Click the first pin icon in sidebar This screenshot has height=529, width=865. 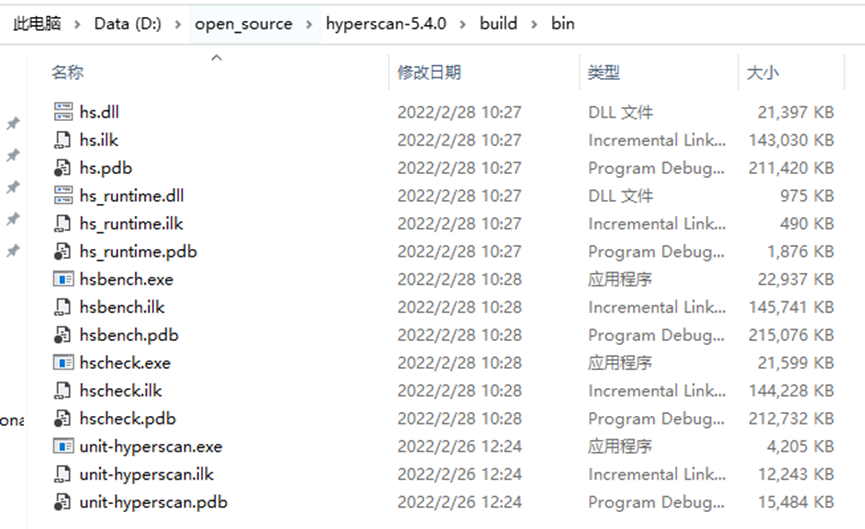coord(13,124)
